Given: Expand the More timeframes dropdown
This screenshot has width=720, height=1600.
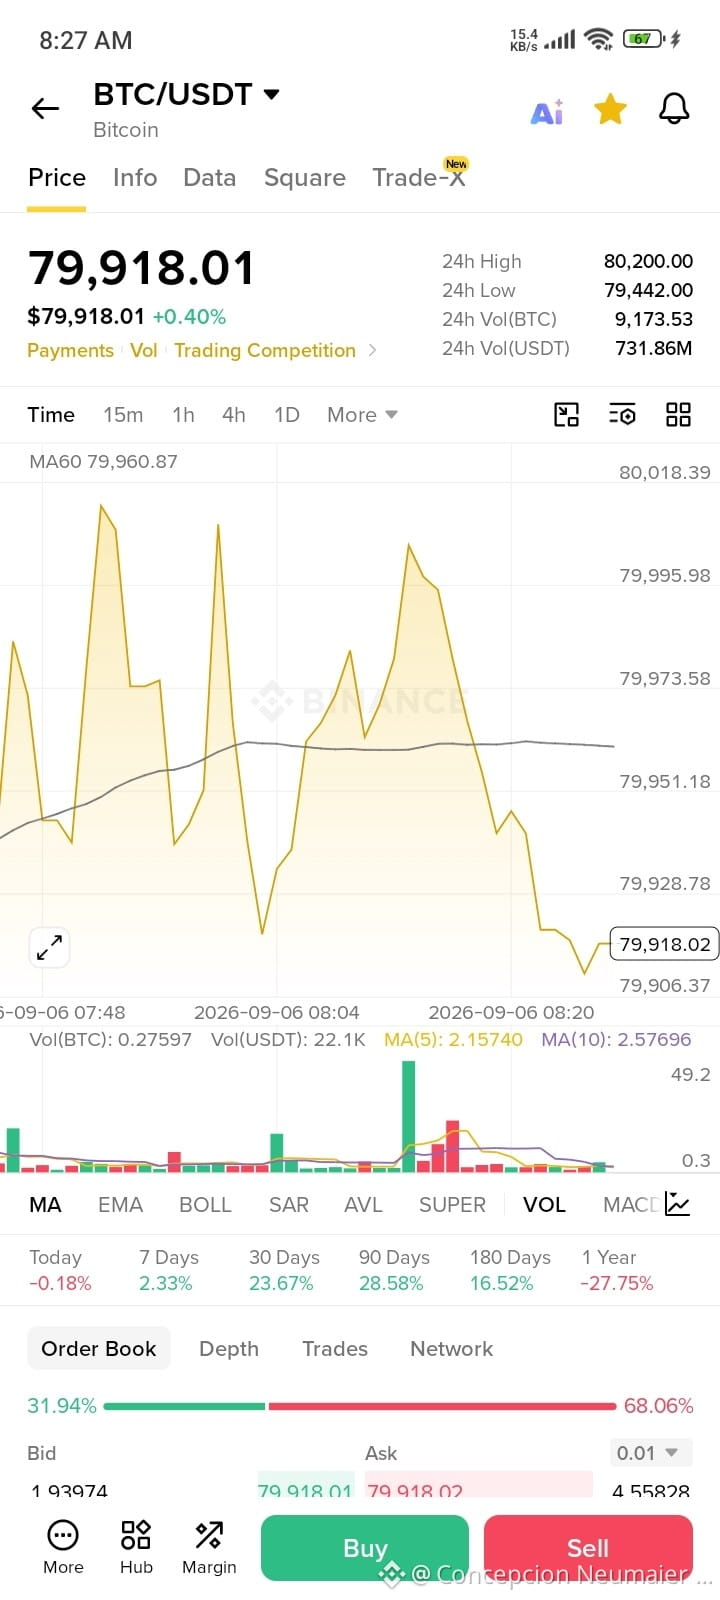Looking at the screenshot, I should [x=362, y=414].
